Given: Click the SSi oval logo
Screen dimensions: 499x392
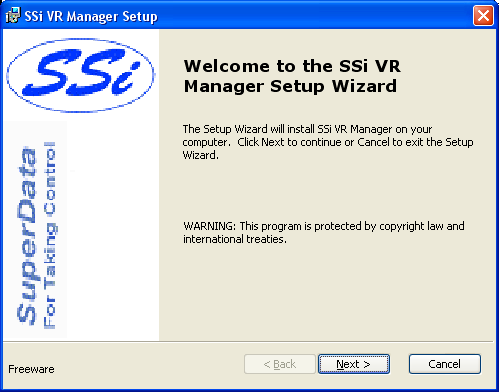Looking at the screenshot, I should 80,75.
